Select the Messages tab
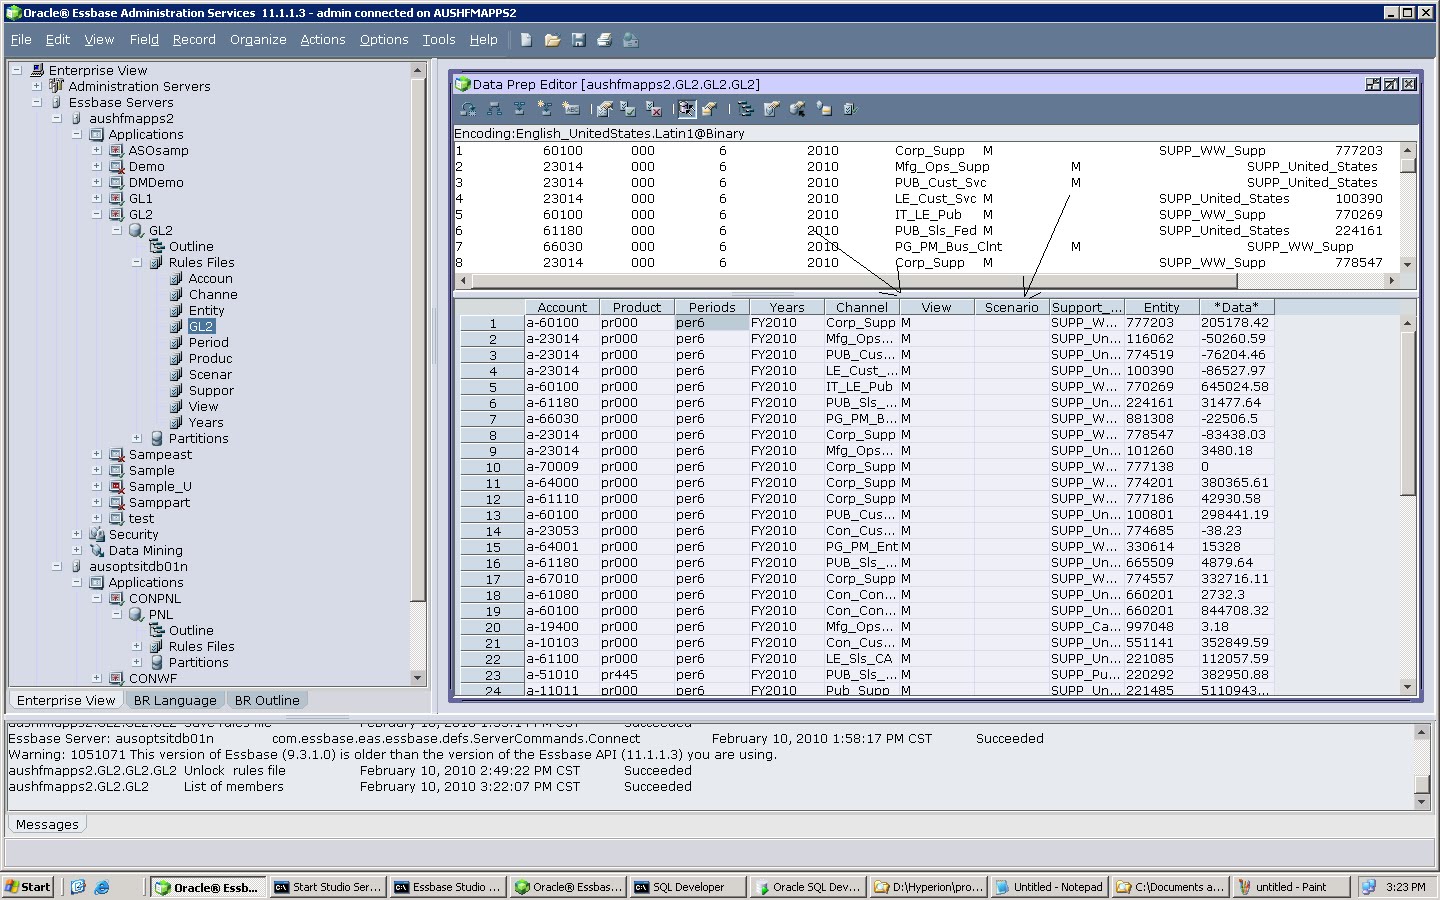 pos(47,824)
